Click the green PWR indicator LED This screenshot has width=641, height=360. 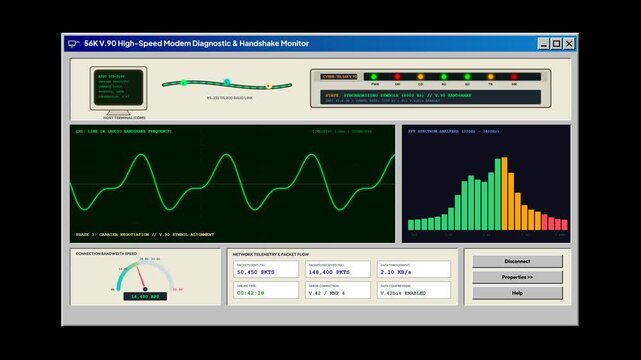[x=374, y=76]
